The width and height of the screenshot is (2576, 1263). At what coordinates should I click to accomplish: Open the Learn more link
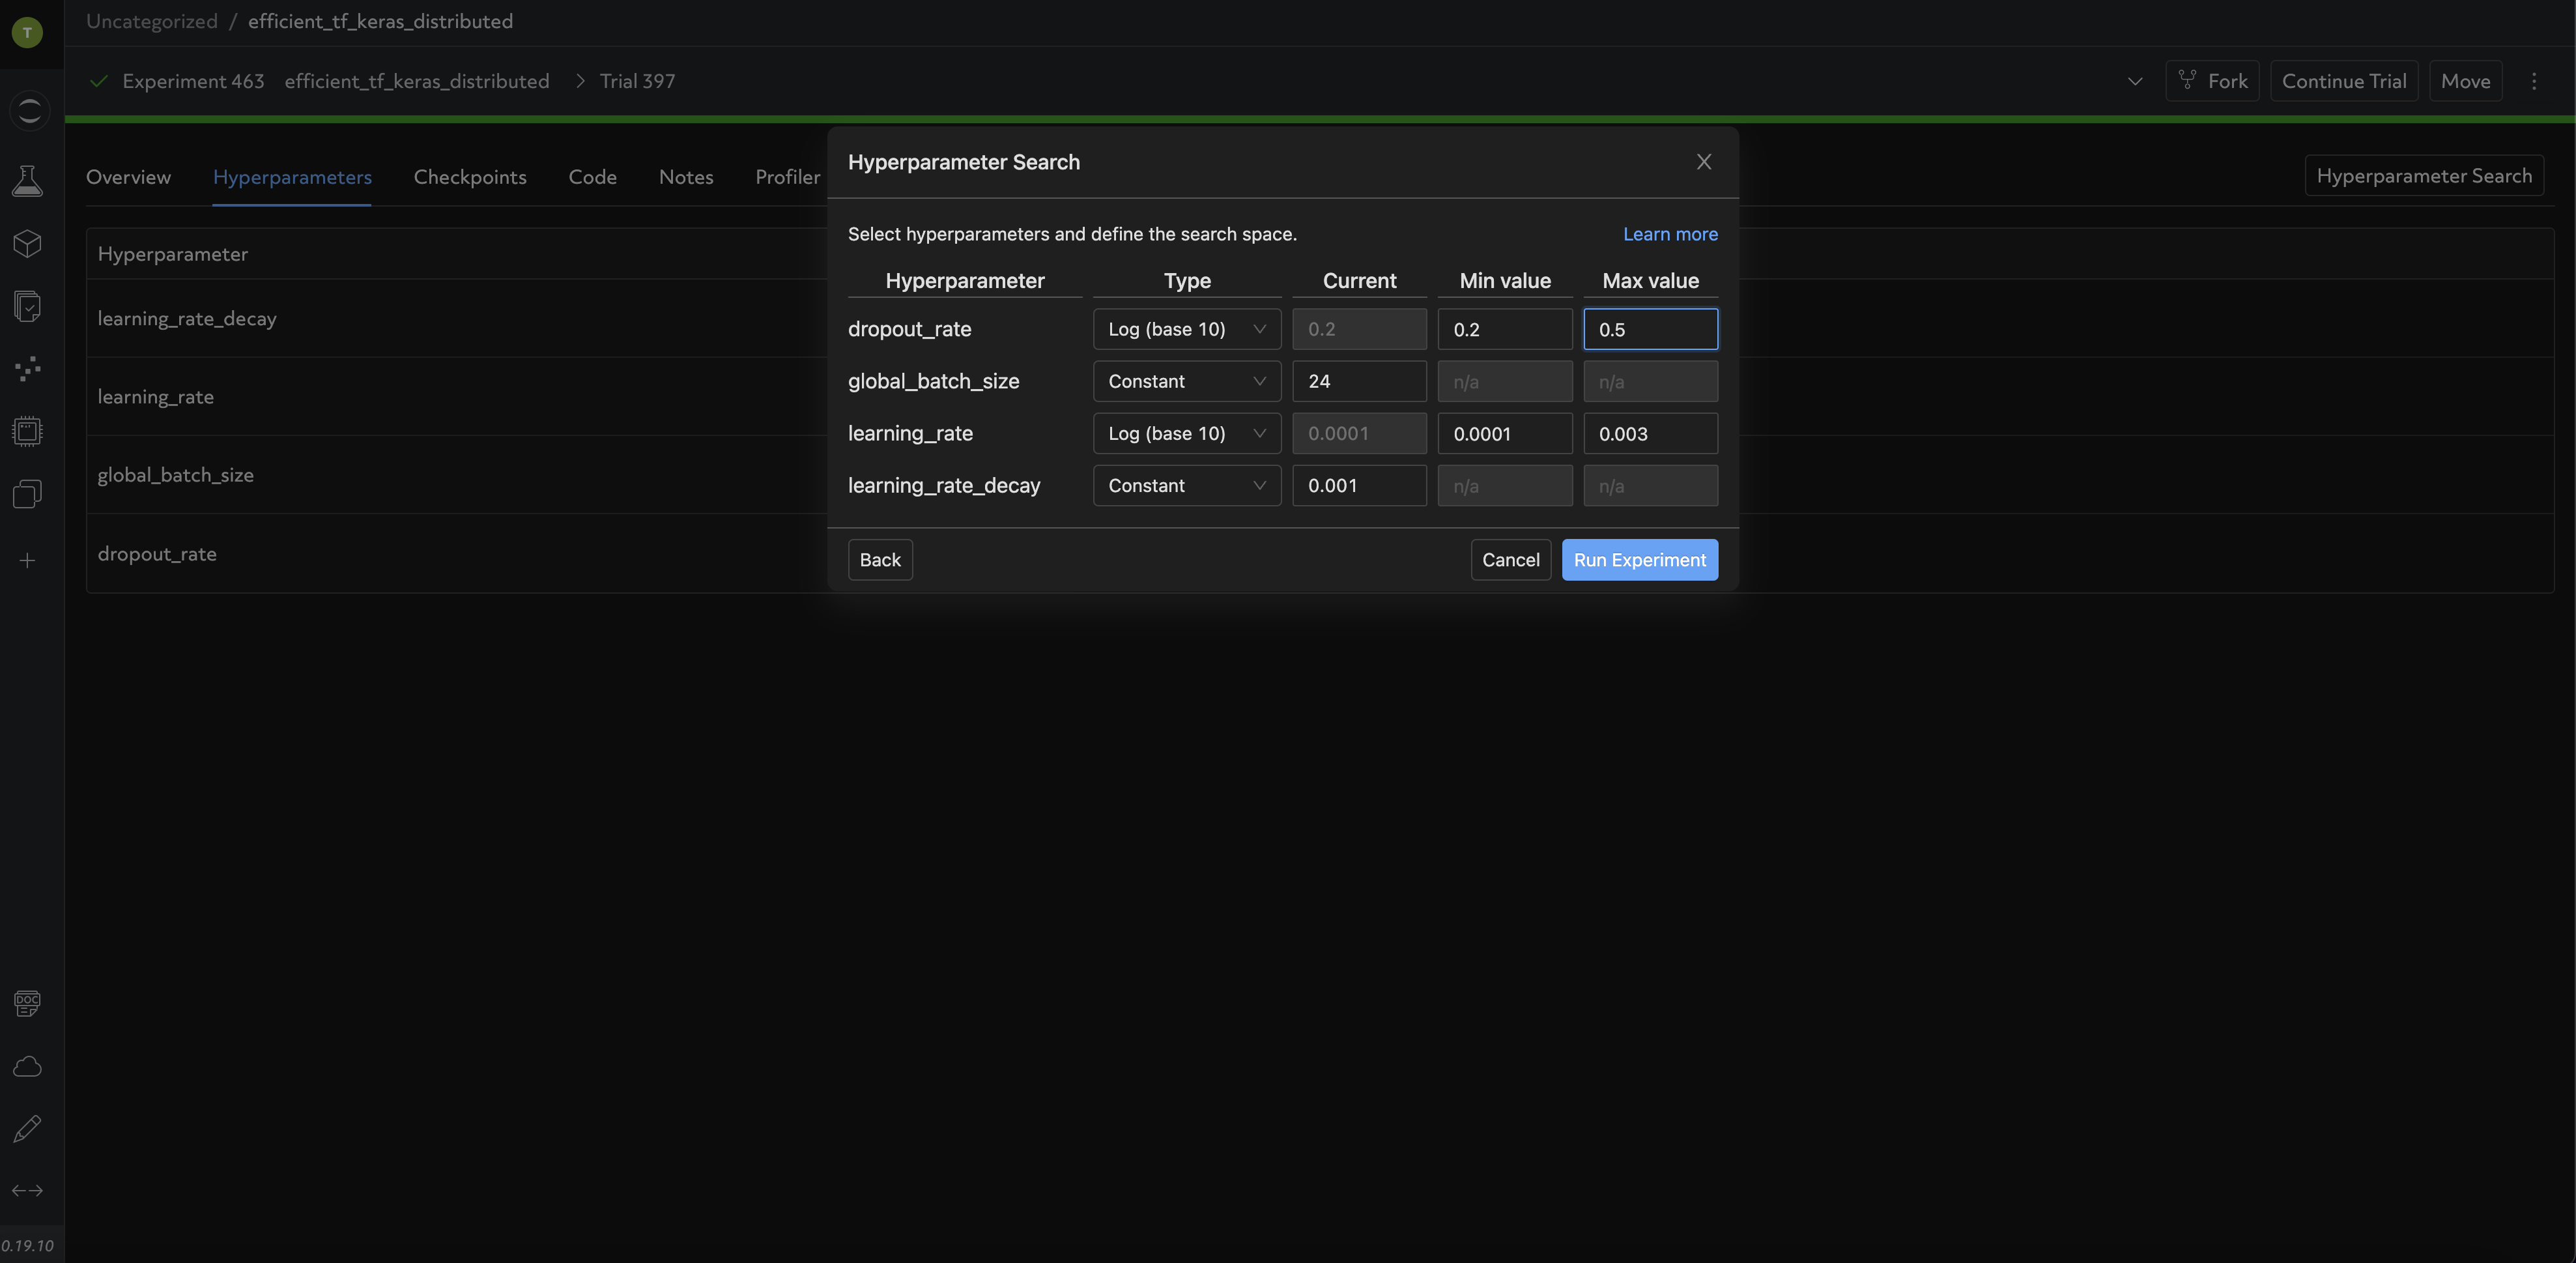coord(1669,234)
